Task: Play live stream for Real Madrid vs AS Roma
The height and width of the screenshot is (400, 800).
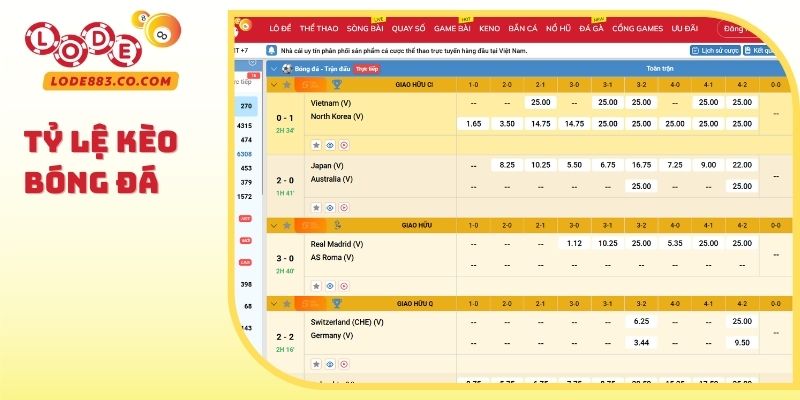Action: [344, 286]
